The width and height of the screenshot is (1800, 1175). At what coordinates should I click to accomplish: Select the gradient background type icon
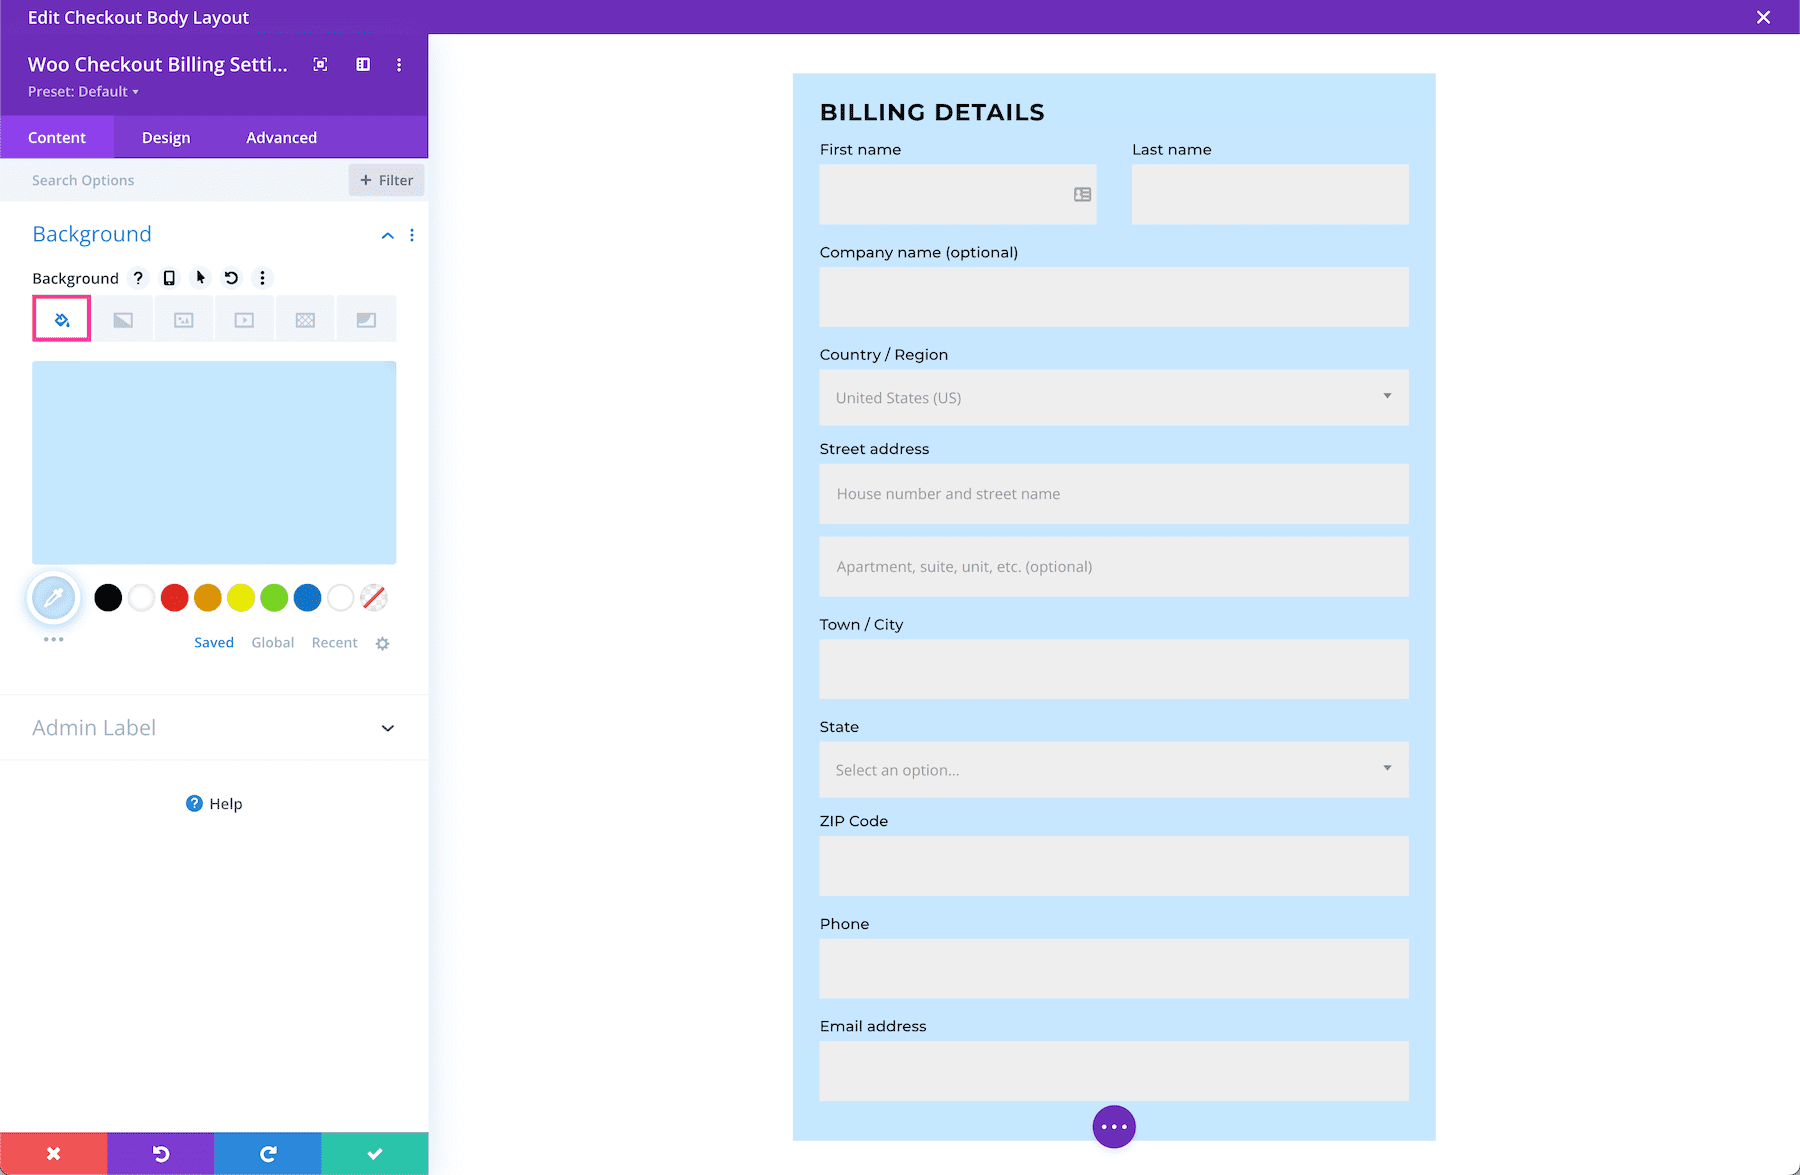[122, 318]
